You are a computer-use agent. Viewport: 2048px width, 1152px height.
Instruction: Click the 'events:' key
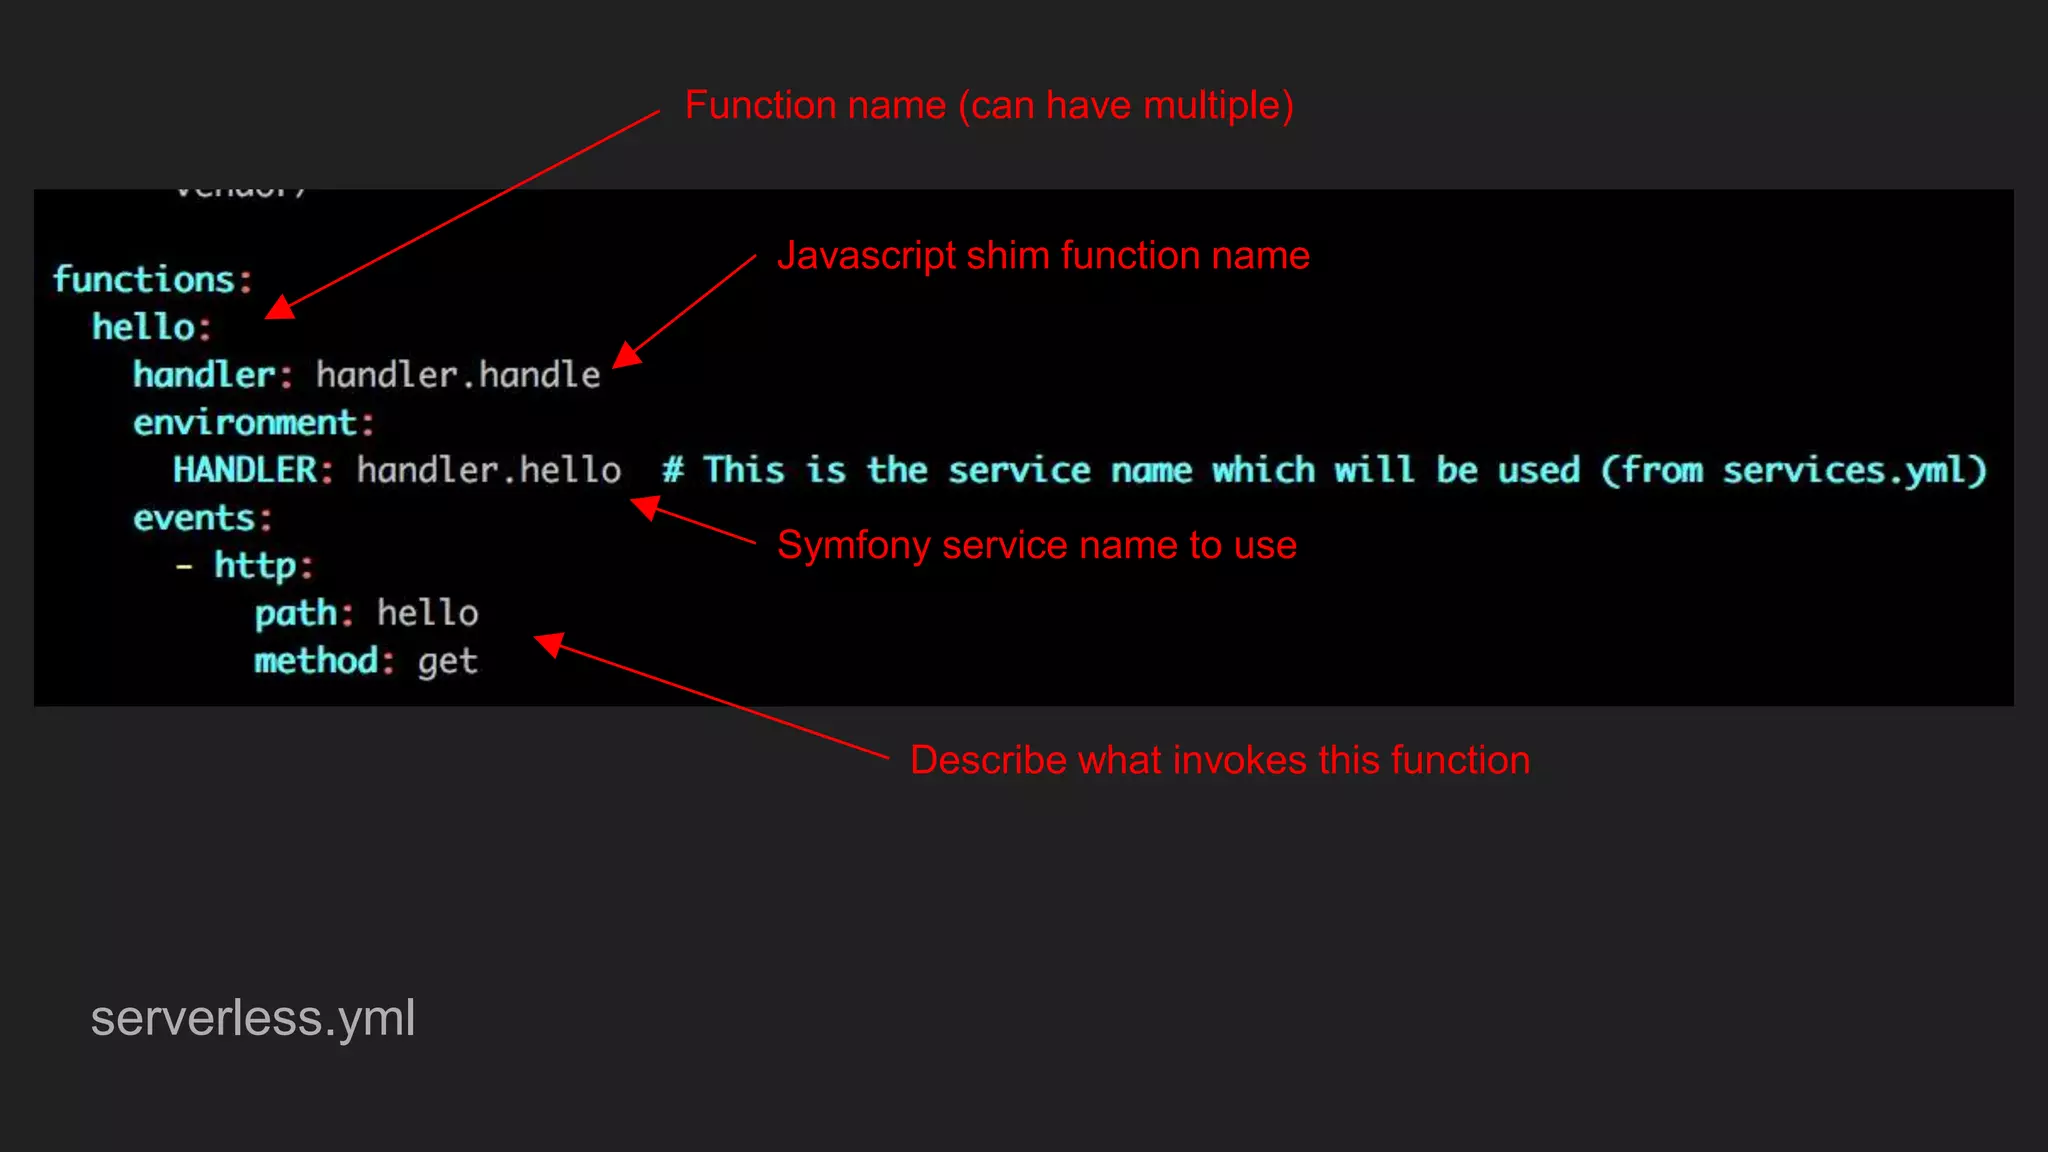[203, 518]
